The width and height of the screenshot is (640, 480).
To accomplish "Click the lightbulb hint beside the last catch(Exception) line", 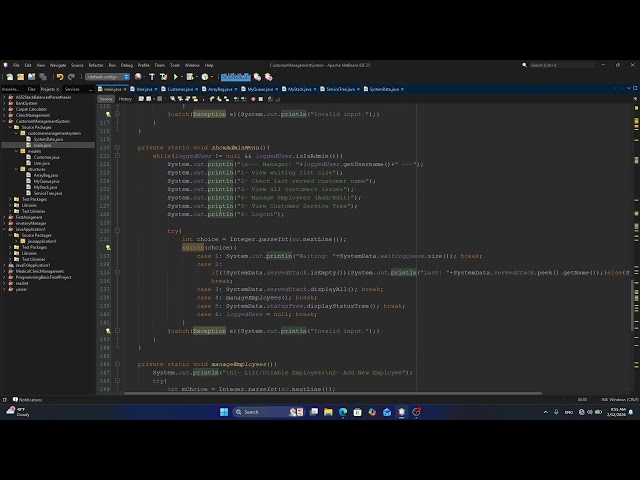I will 108,331.
